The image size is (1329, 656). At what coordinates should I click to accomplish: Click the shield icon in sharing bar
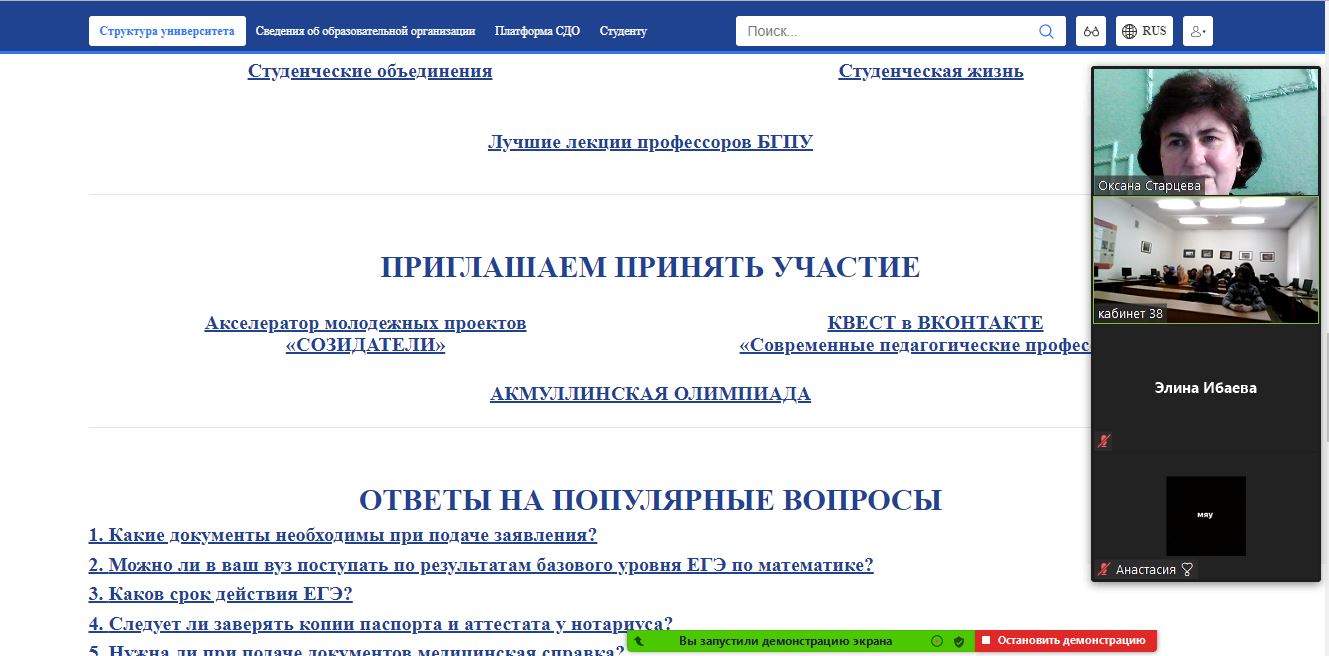click(958, 641)
